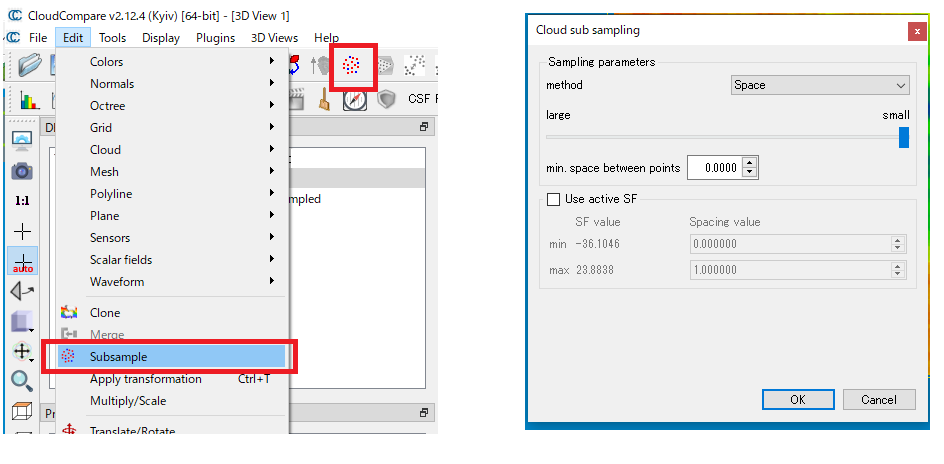Click the CloudCompare logo in the menu bar
This screenshot has width=944, height=464.
tap(13, 37)
